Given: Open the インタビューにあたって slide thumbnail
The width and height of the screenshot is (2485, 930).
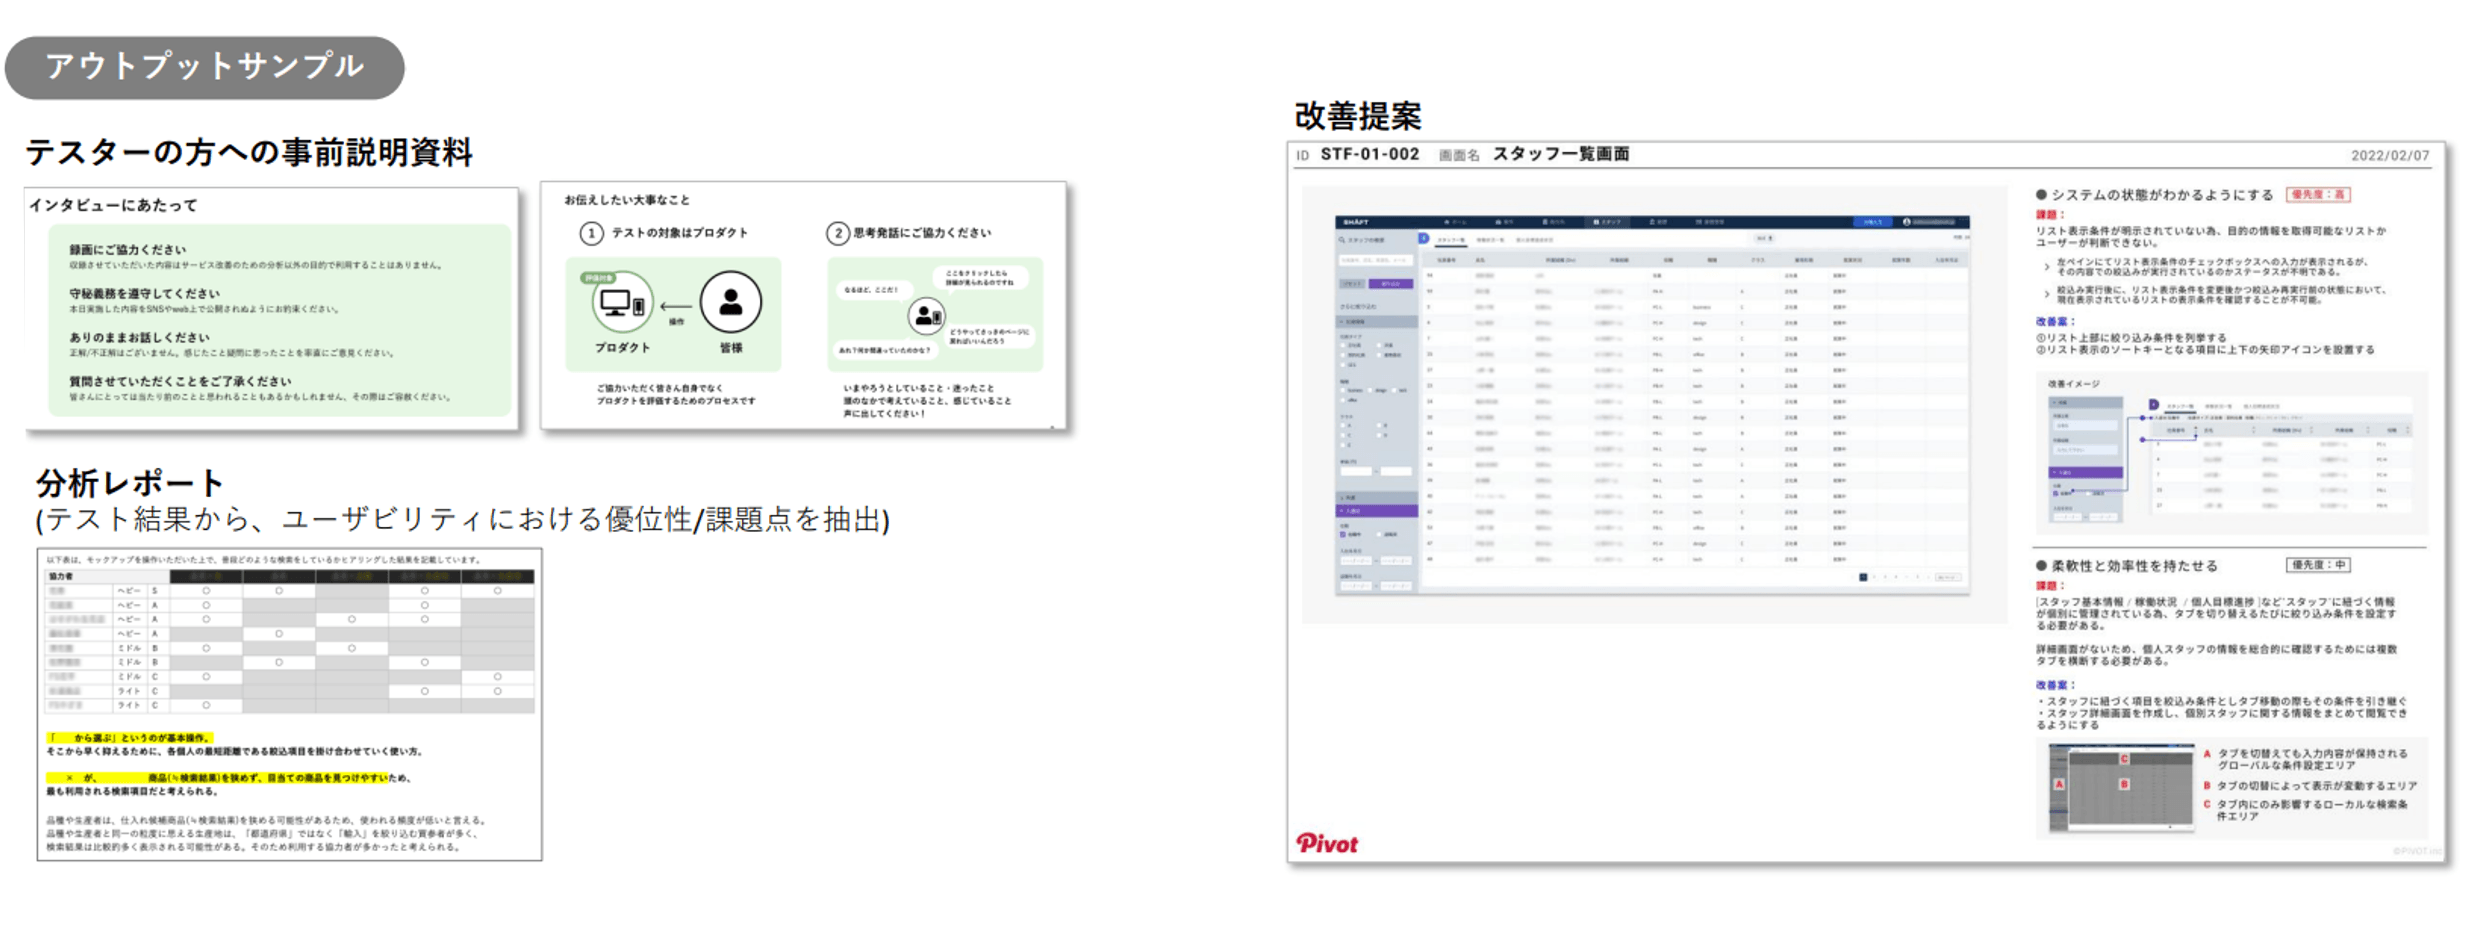Looking at the screenshot, I should 272,309.
